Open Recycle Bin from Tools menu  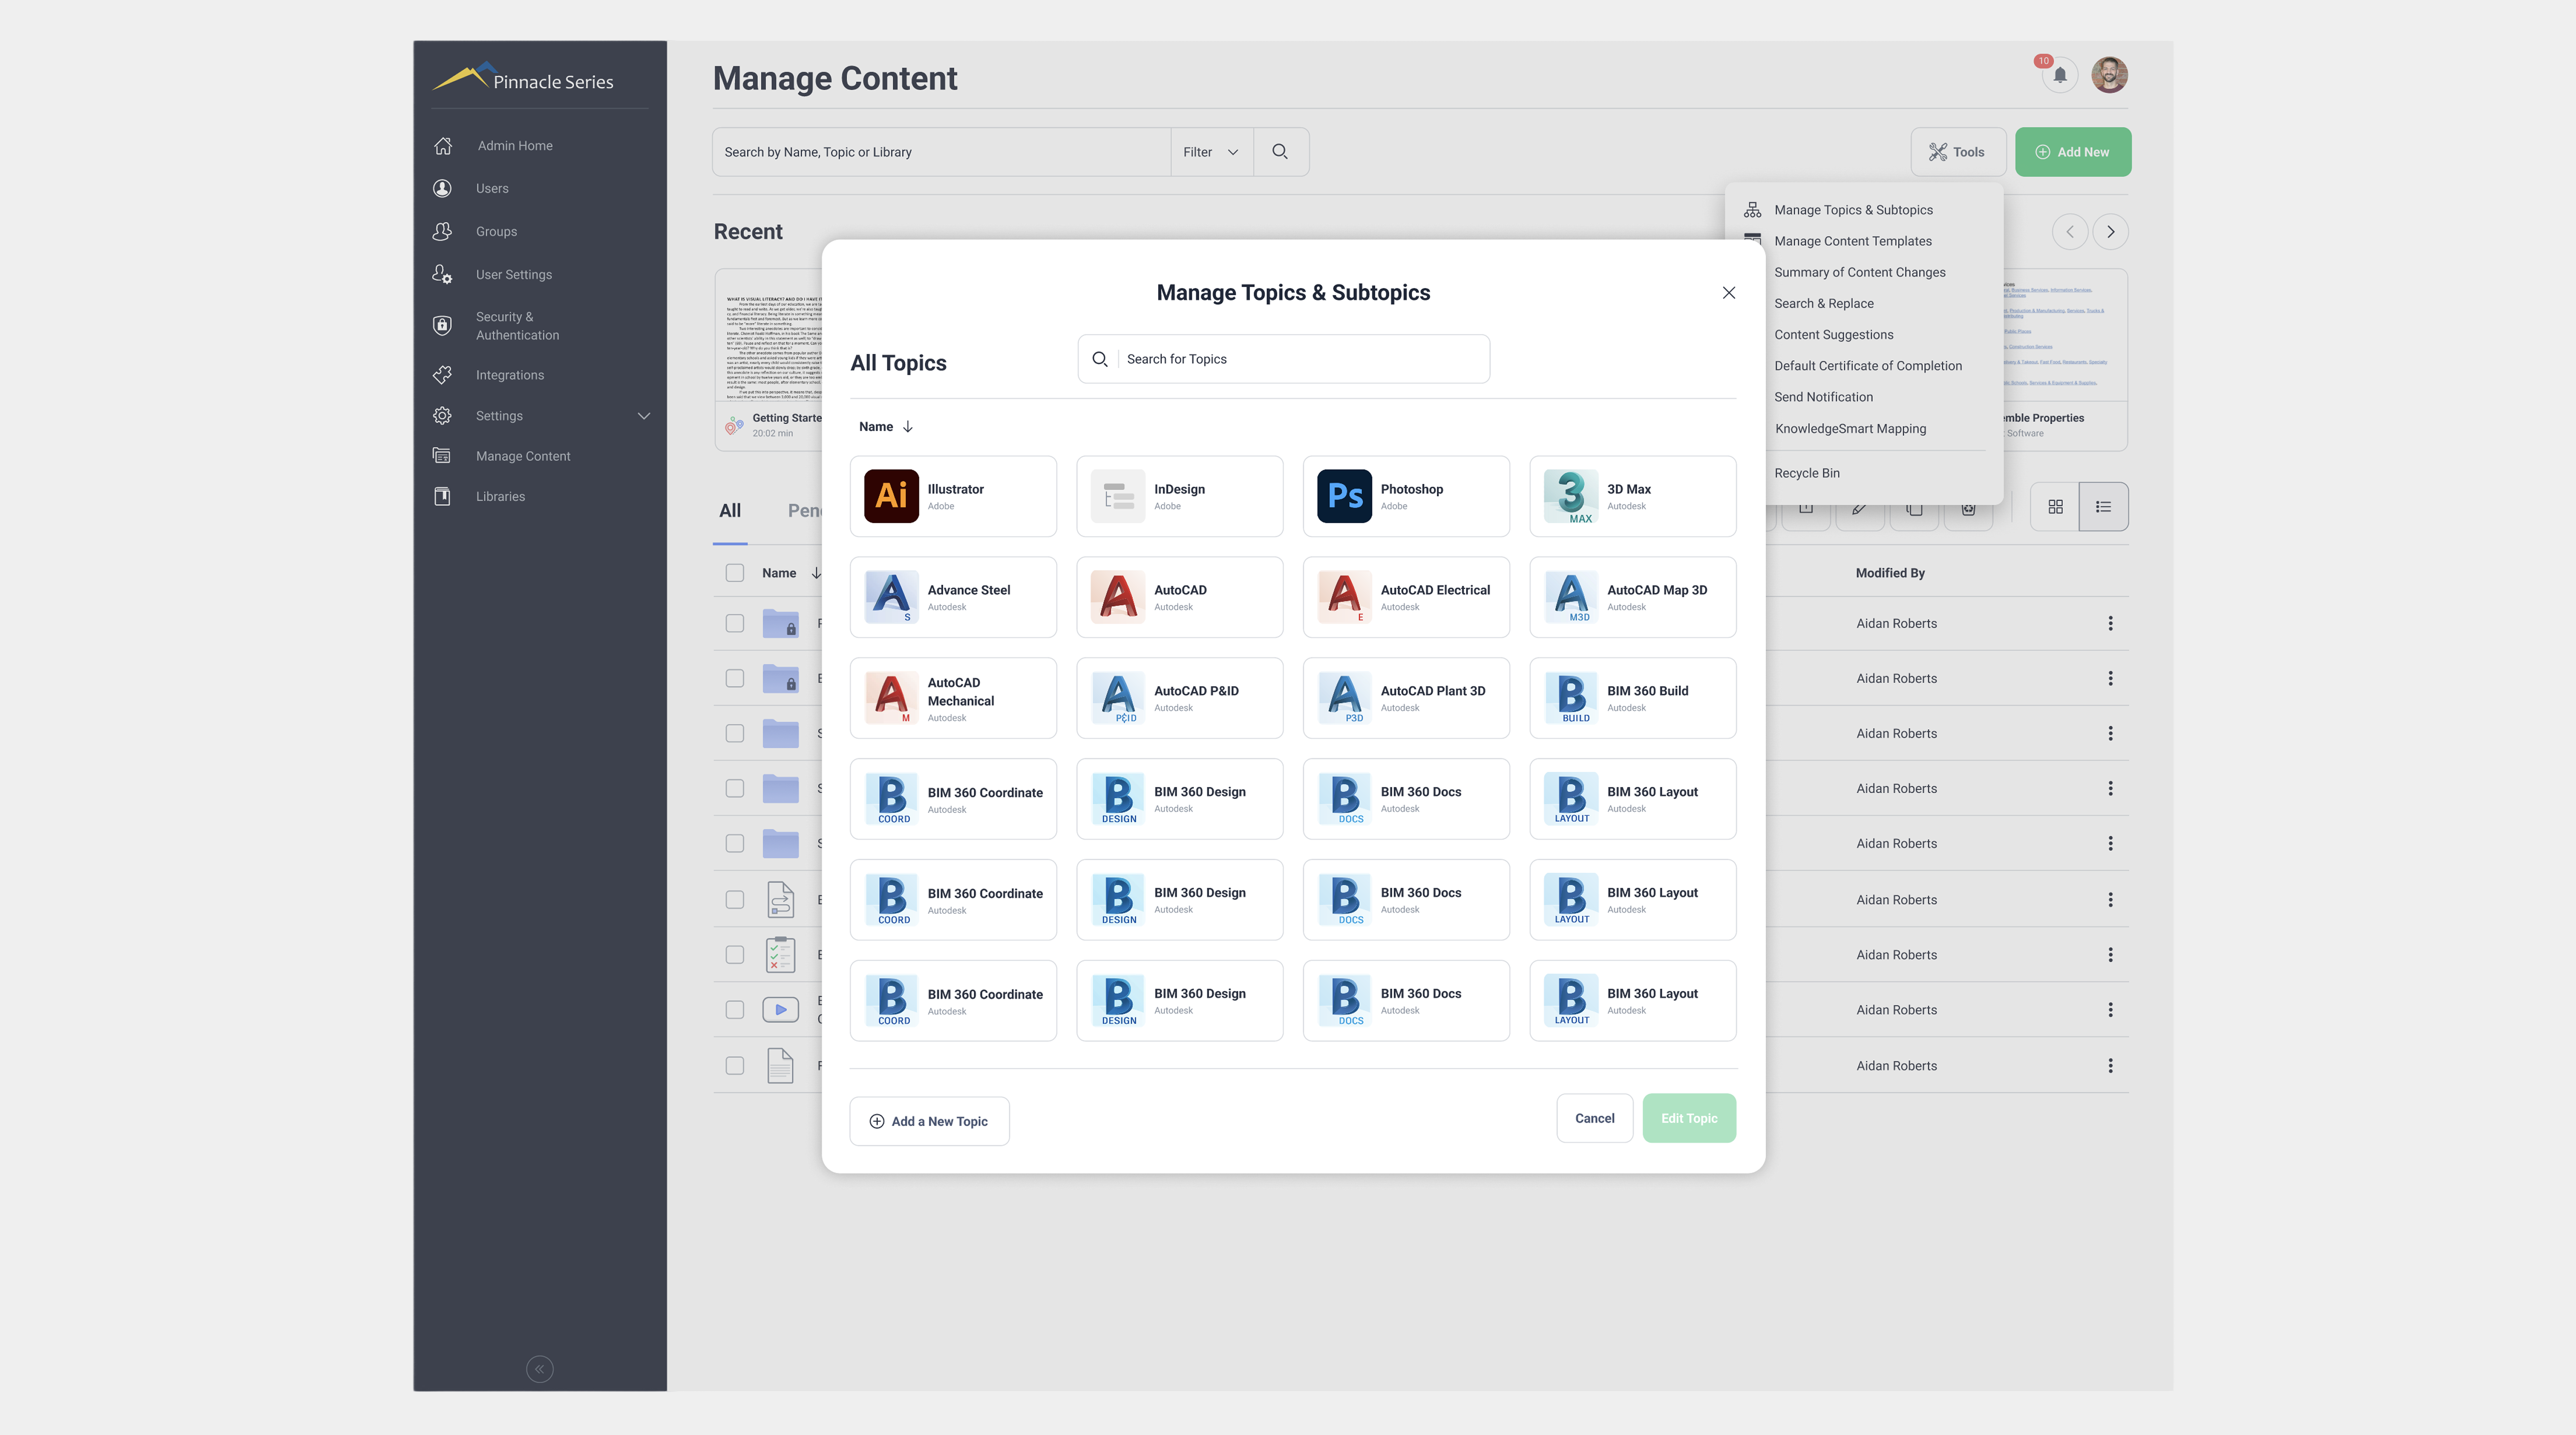click(x=1807, y=473)
